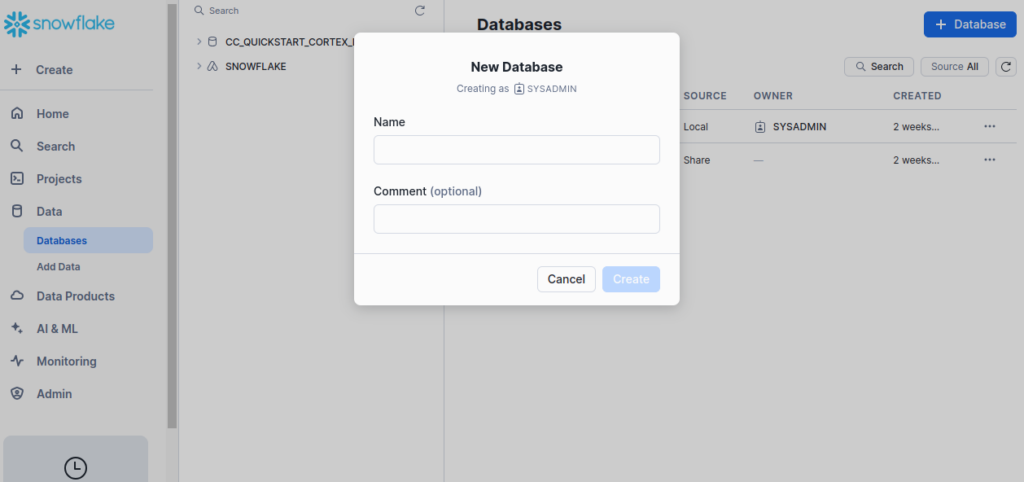Cancel the New Database dialog

pyautogui.click(x=566, y=279)
